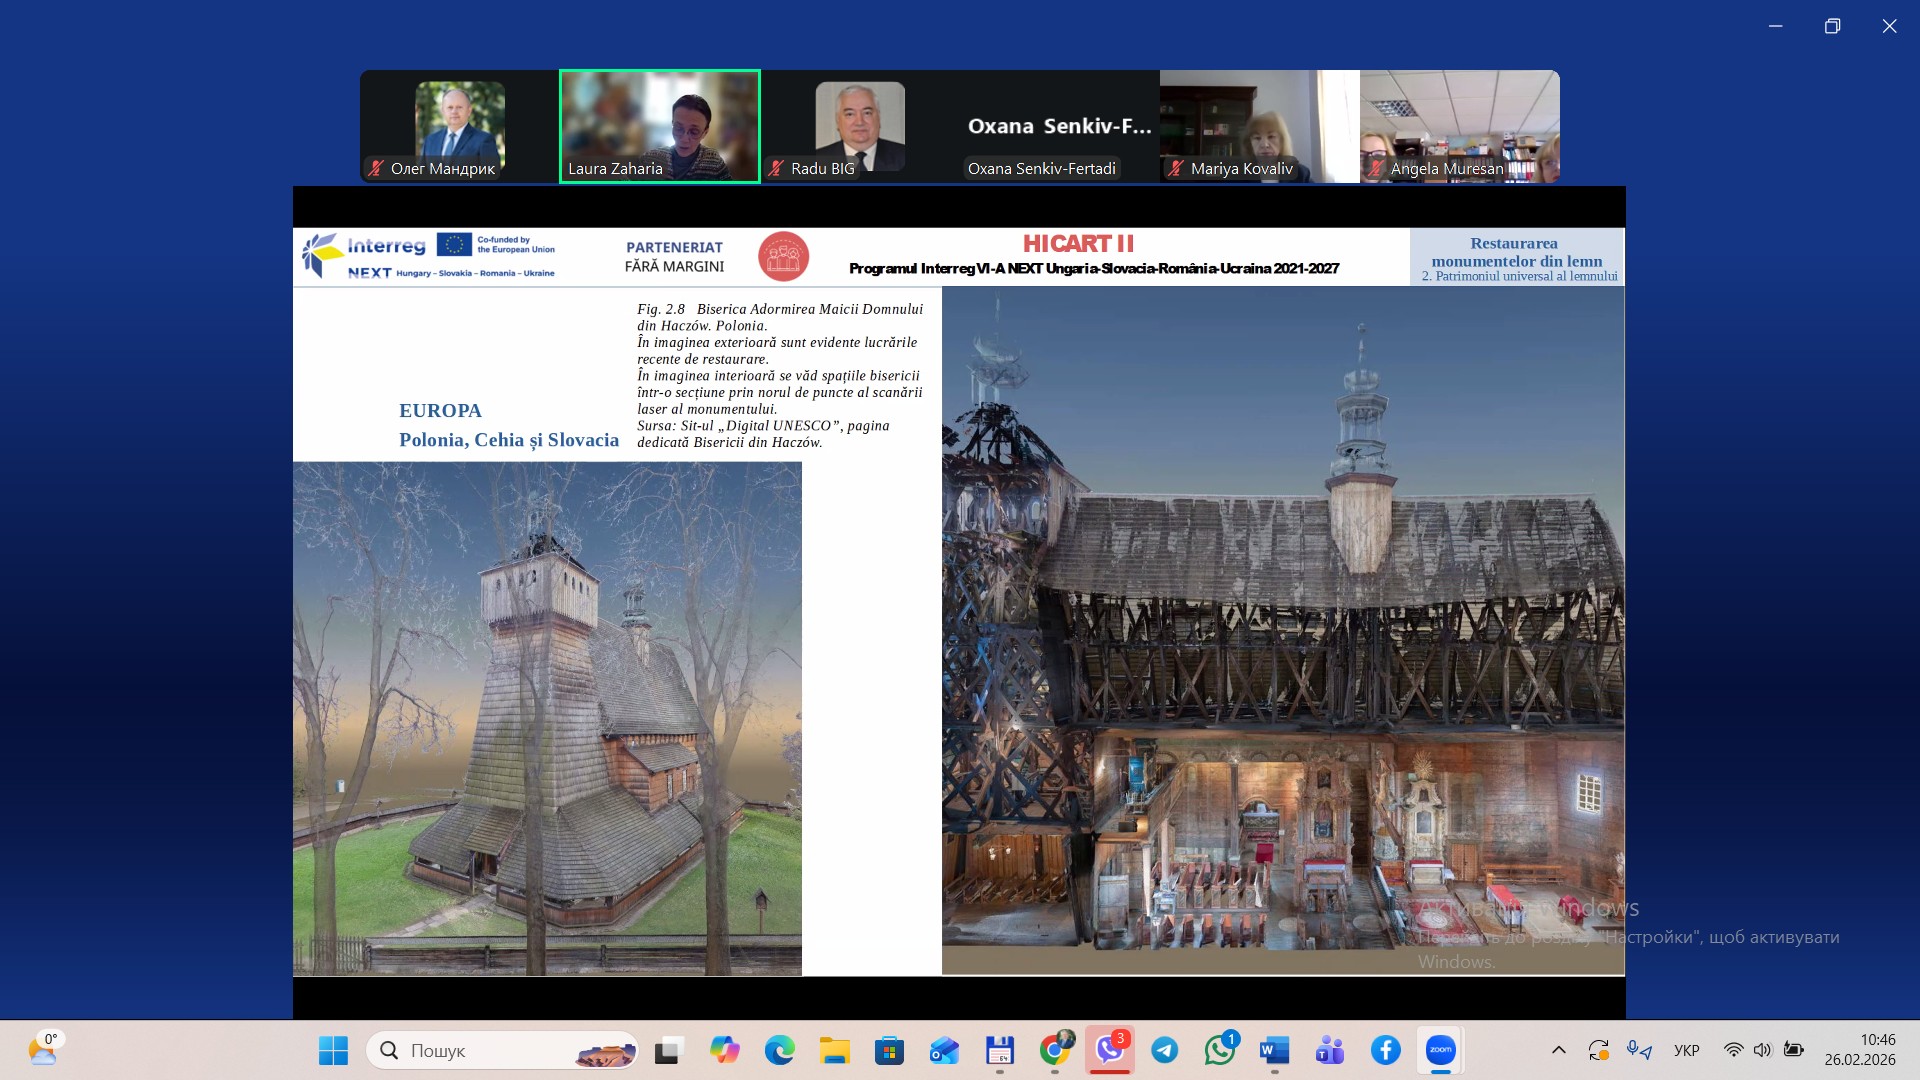1920x1080 pixels.
Task: Select Mariya Kovaliv's video tile
Action: [1259, 126]
